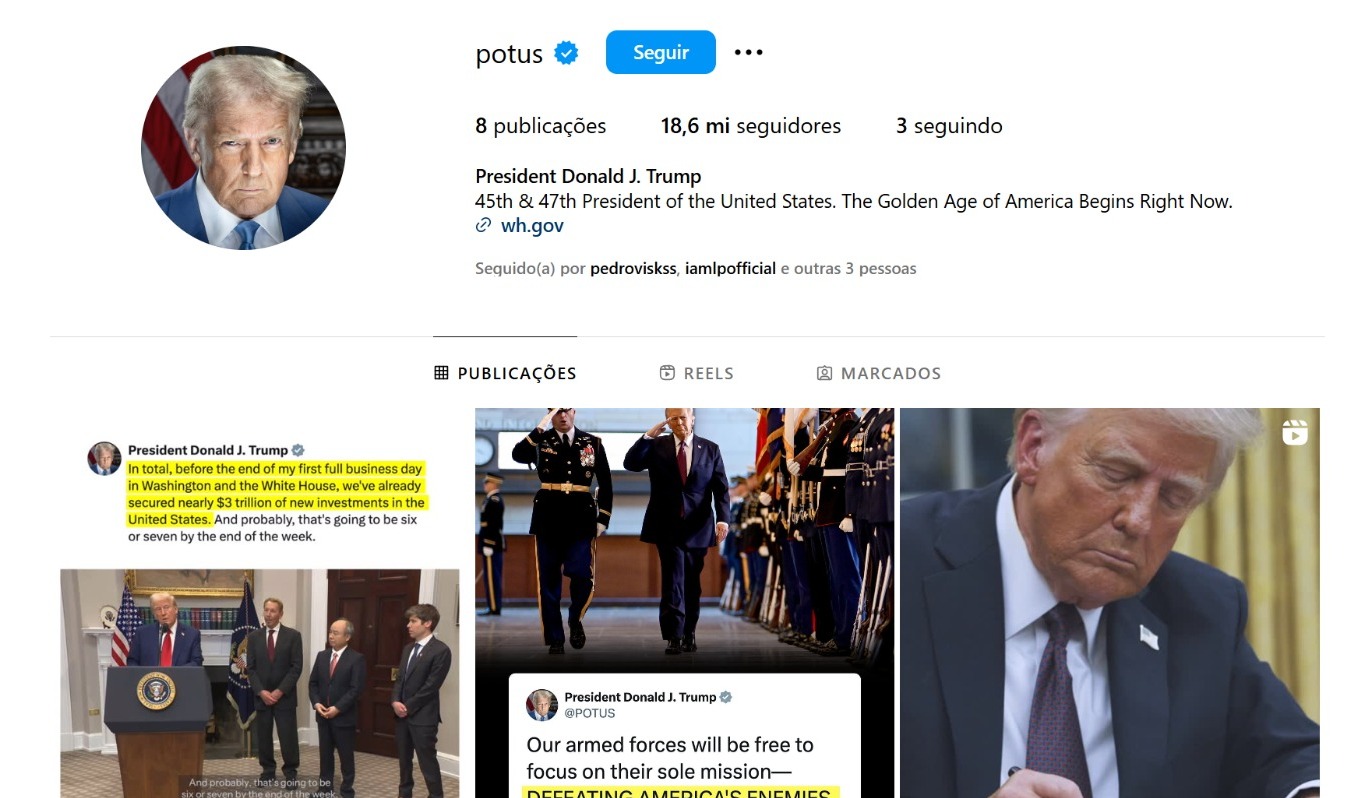Screen dimensions: 1350x798
Task: Click the grid icon of Publicações tab
Action: click(x=441, y=373)
